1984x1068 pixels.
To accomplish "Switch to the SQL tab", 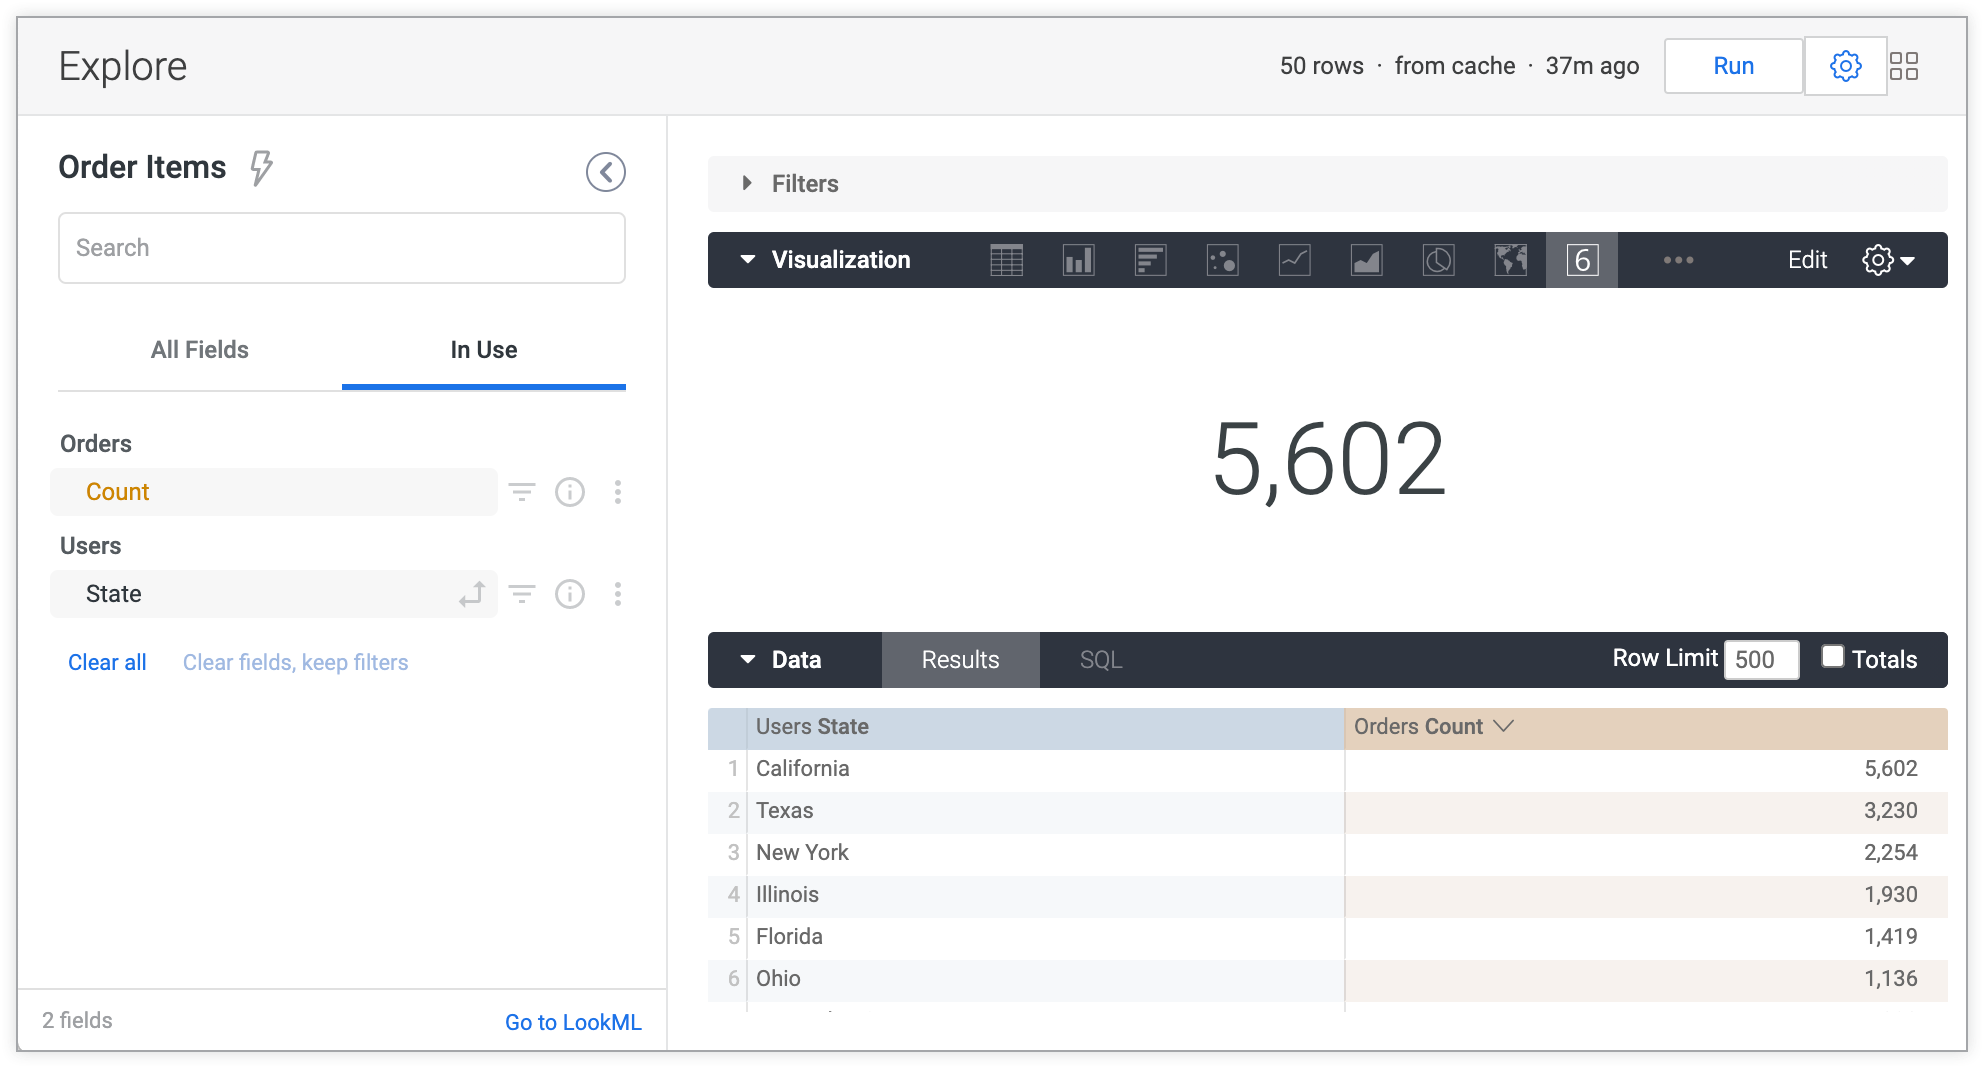I will tap(1100, 660).
